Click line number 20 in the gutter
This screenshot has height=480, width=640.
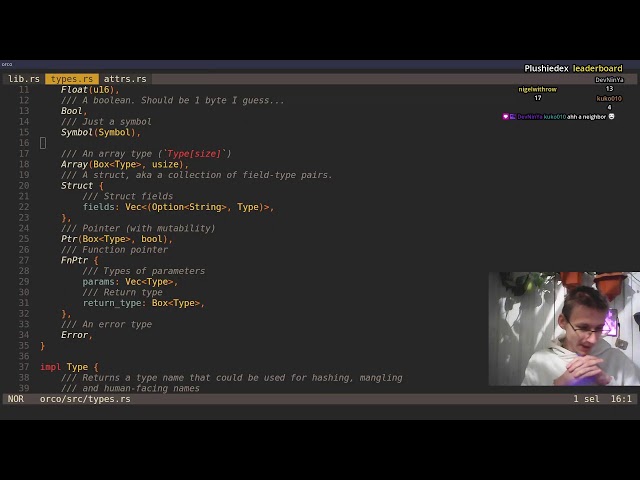click(x=24, y=185)
